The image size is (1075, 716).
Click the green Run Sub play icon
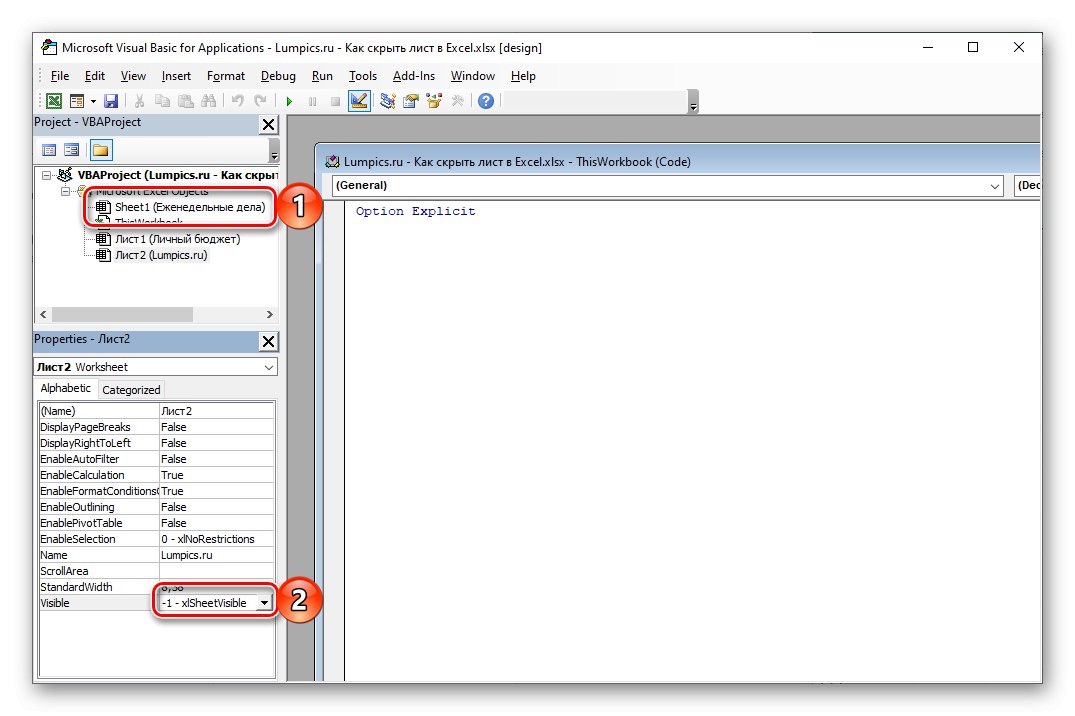point(289,102)
